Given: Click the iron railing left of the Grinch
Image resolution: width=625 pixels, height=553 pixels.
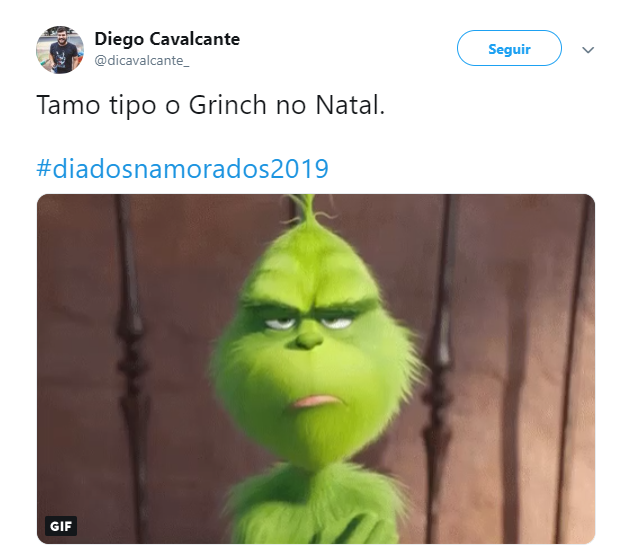Looking at the screenshot, I should [130, 369].
